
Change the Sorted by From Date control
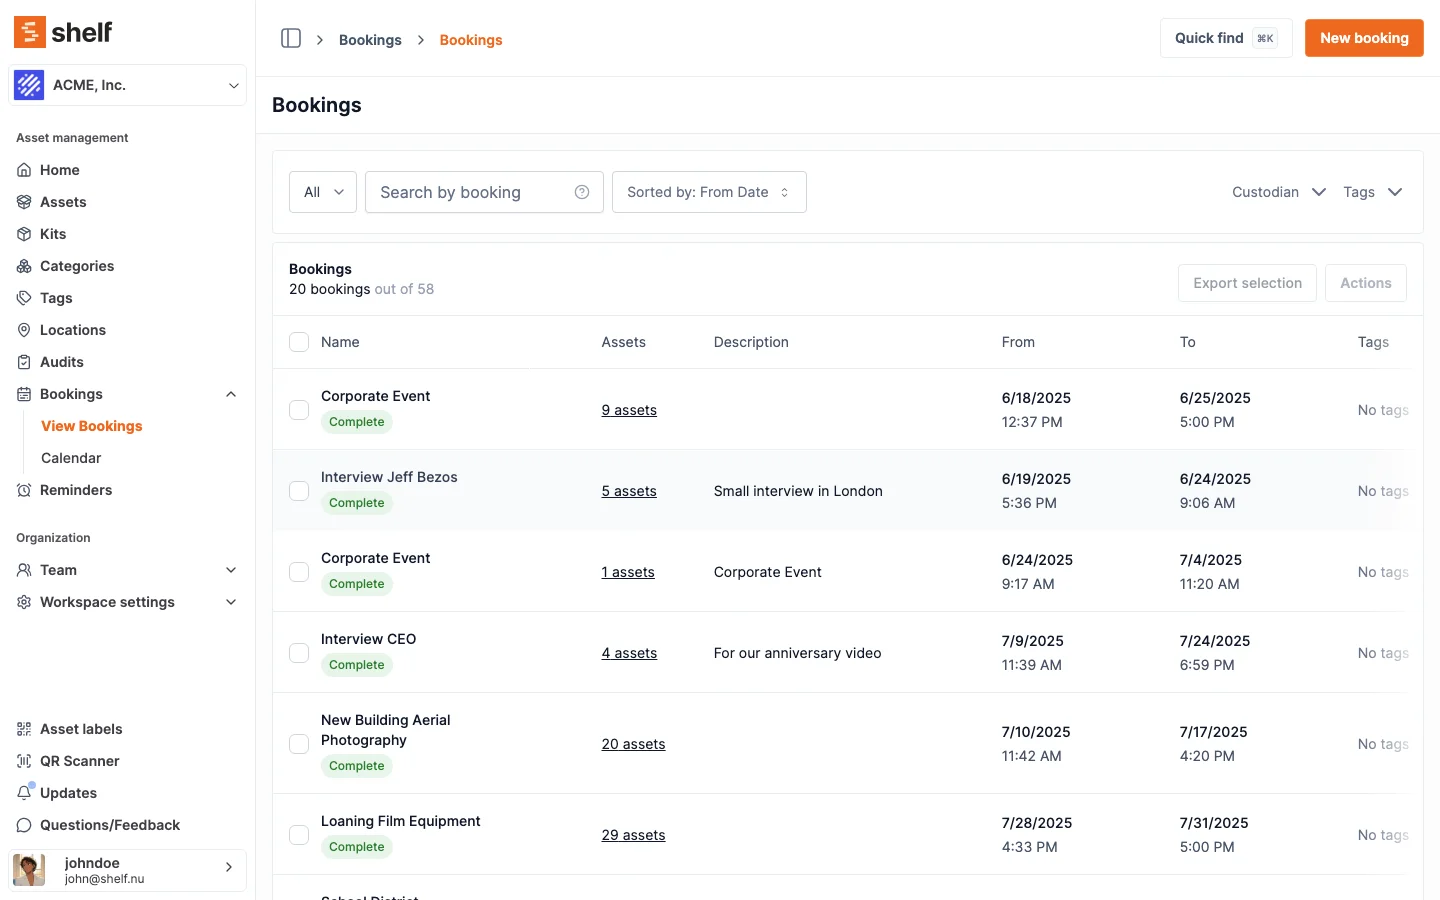[708, 192]
